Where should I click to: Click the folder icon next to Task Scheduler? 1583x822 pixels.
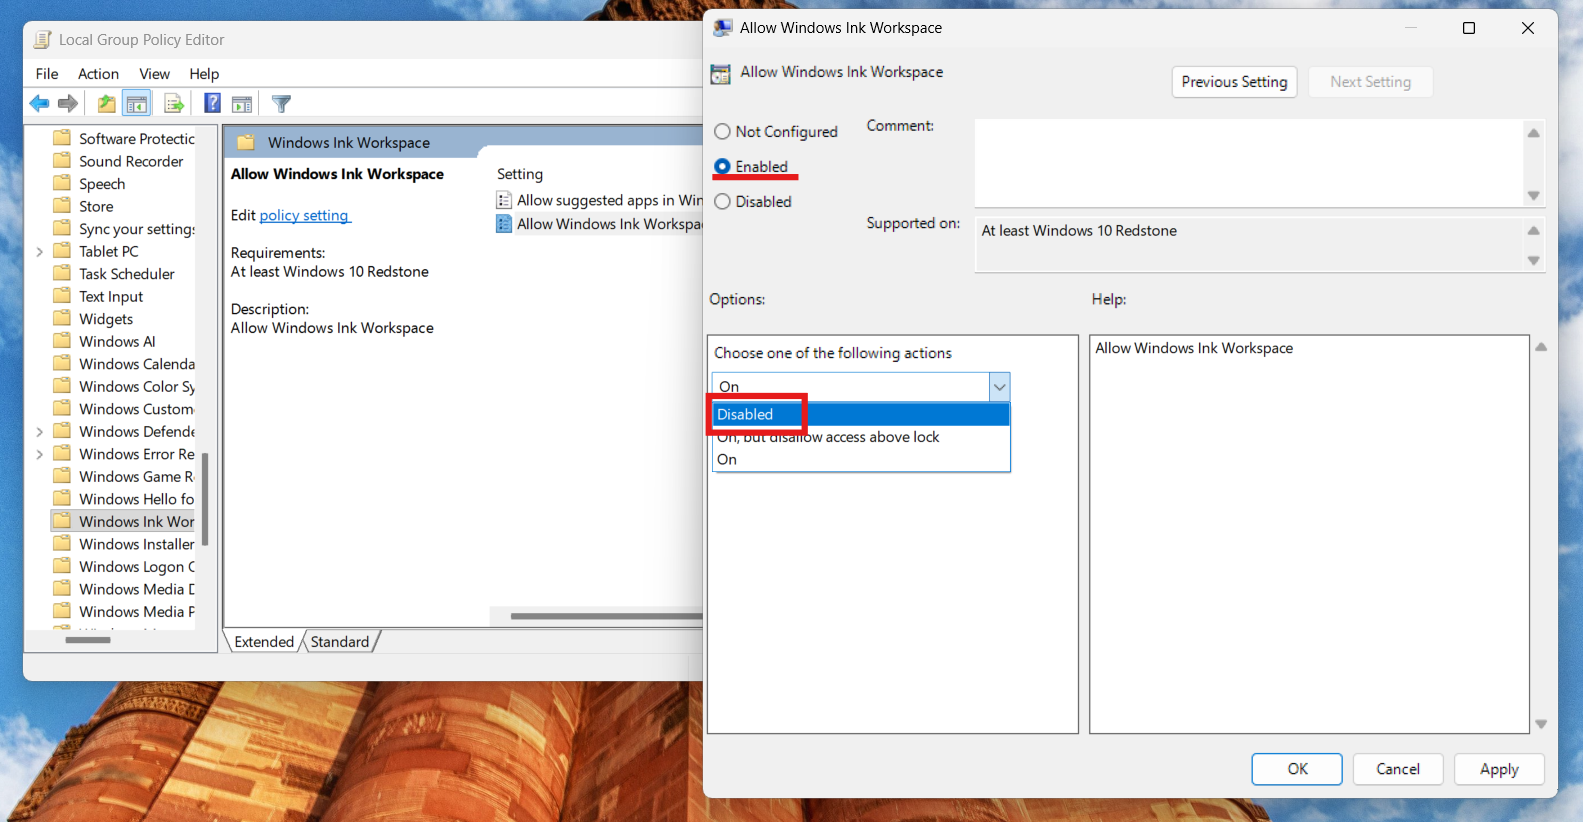62,274
